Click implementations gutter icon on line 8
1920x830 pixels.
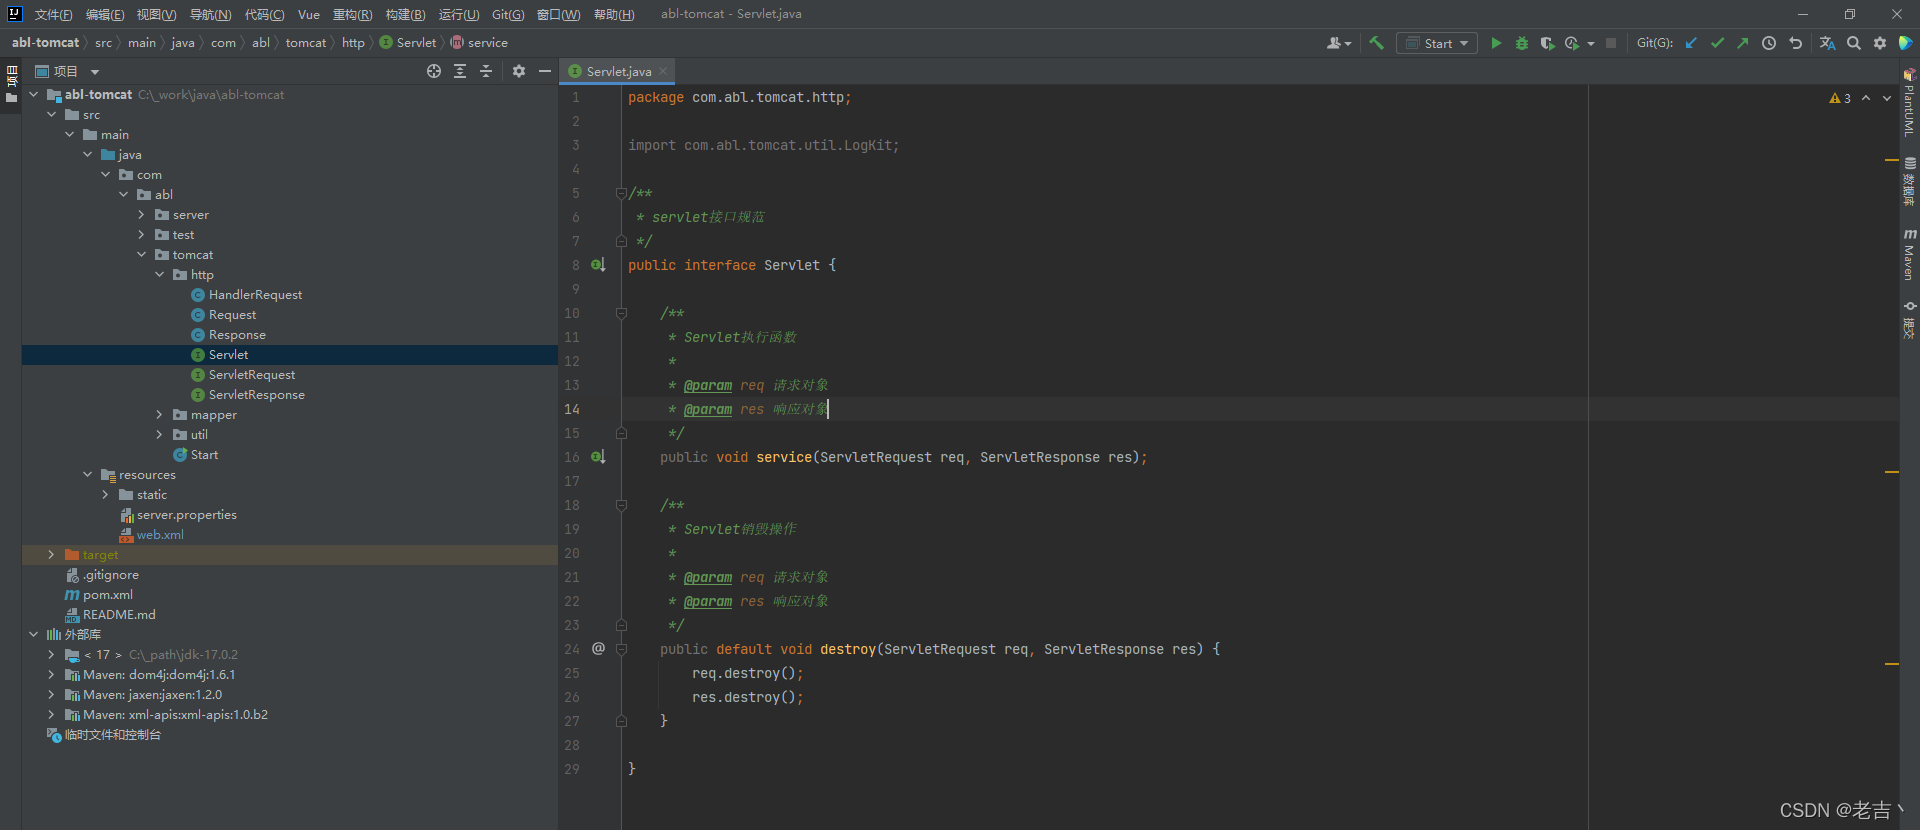coord(598,265)
